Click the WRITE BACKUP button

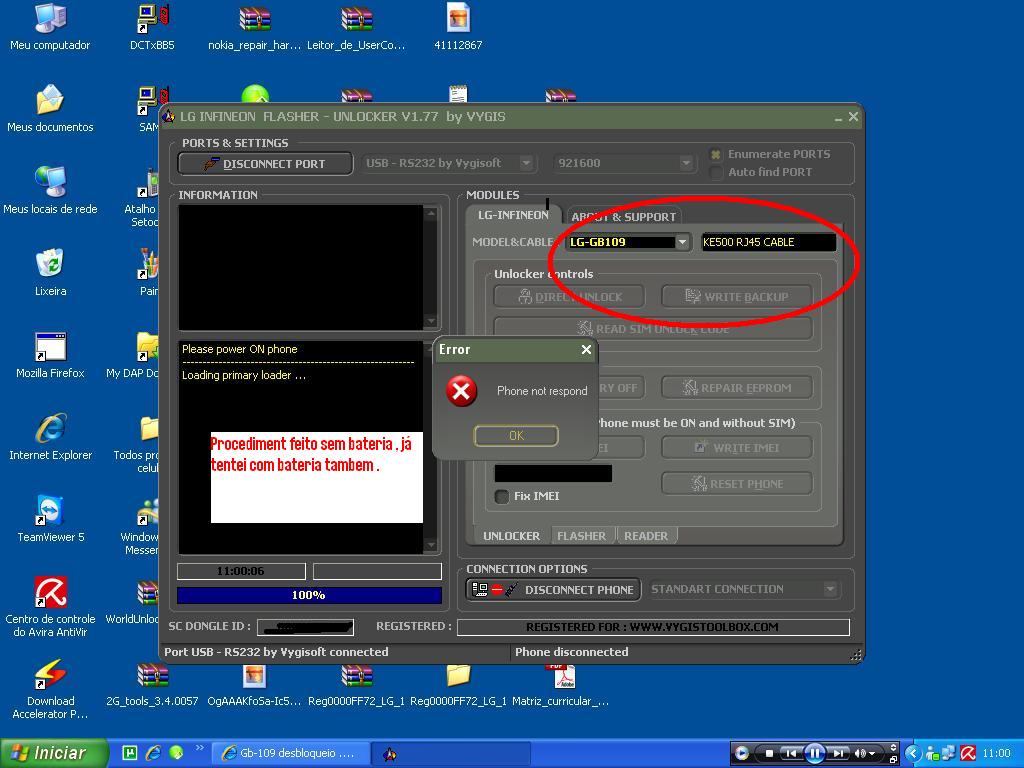[737, 296]
